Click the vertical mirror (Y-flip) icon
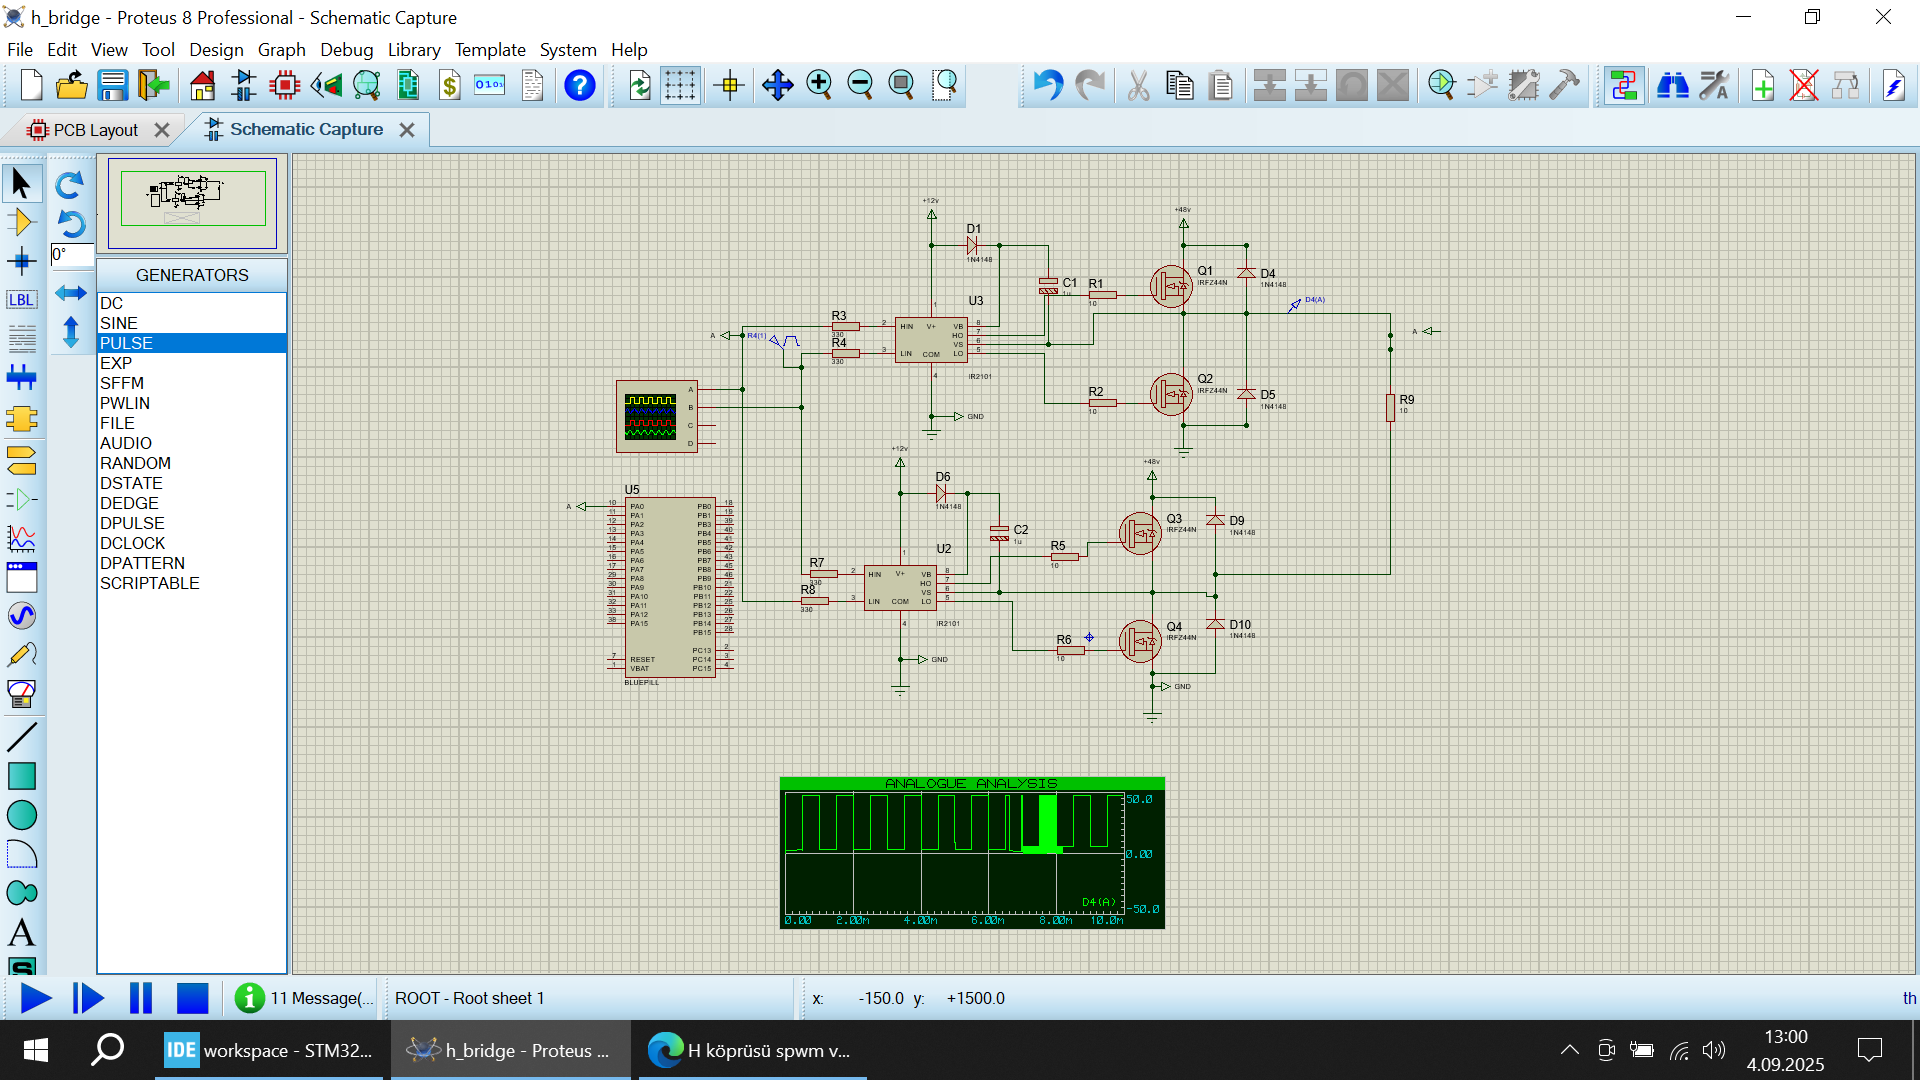Screen dimensions: 1920x1080 coord(70,331)
